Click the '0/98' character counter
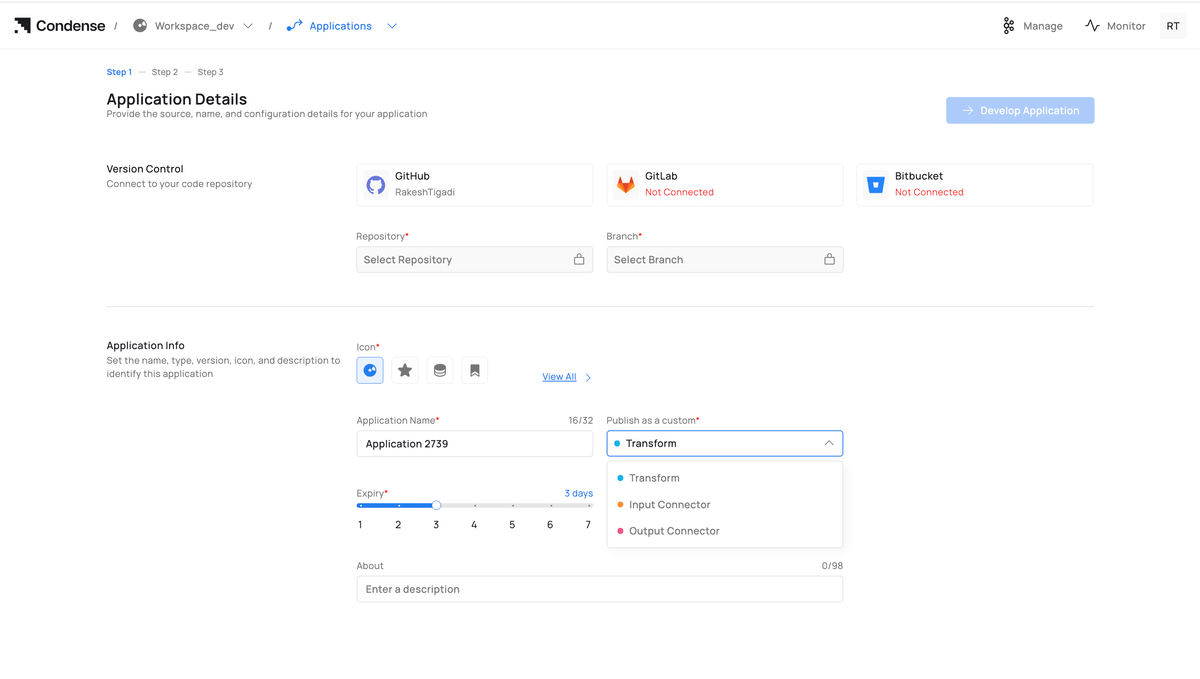Viewport: 1200px width, 679px height. click(832, 566)
